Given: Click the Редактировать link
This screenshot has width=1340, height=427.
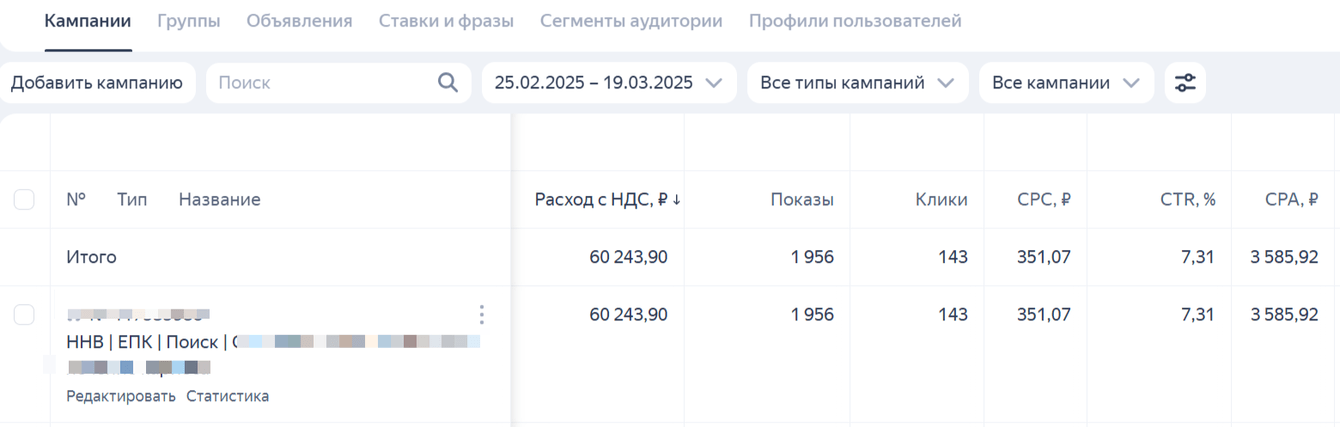Looking at the screenshot, I should (121, 396).
